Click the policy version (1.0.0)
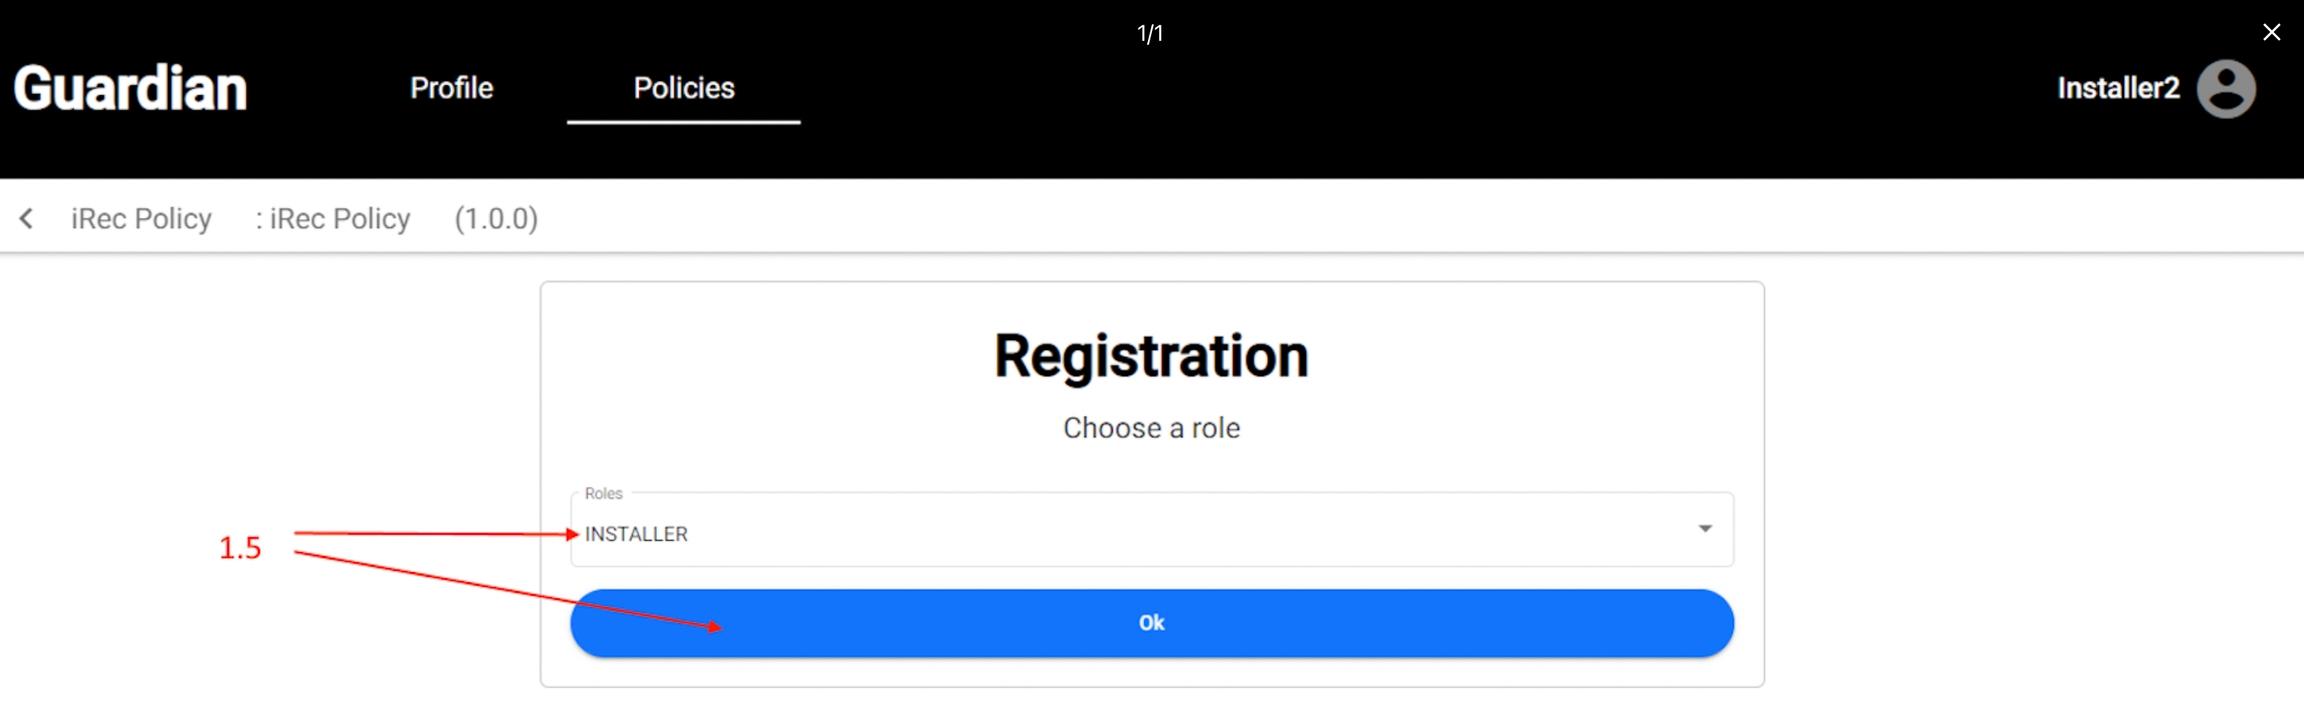The height and width of the screenshot is (709, 2304). click(496, 218)
